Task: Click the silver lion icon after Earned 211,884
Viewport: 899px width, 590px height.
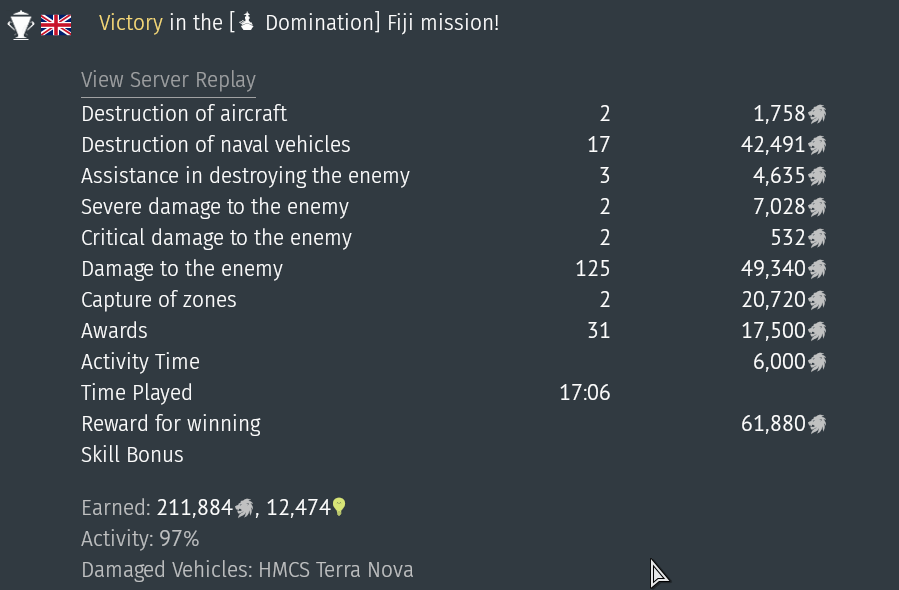Action: click(244, 508)
